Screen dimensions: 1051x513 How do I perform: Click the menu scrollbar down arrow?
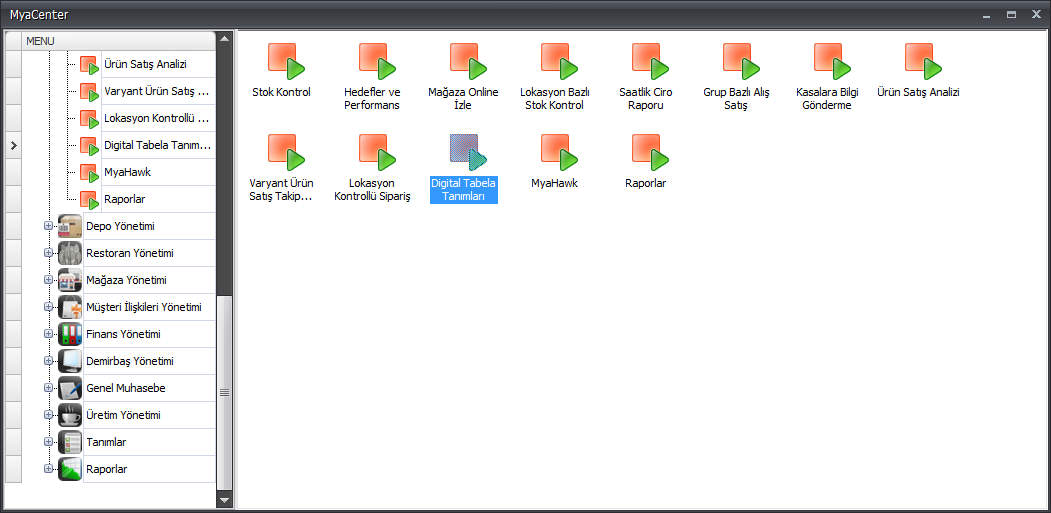225,501
